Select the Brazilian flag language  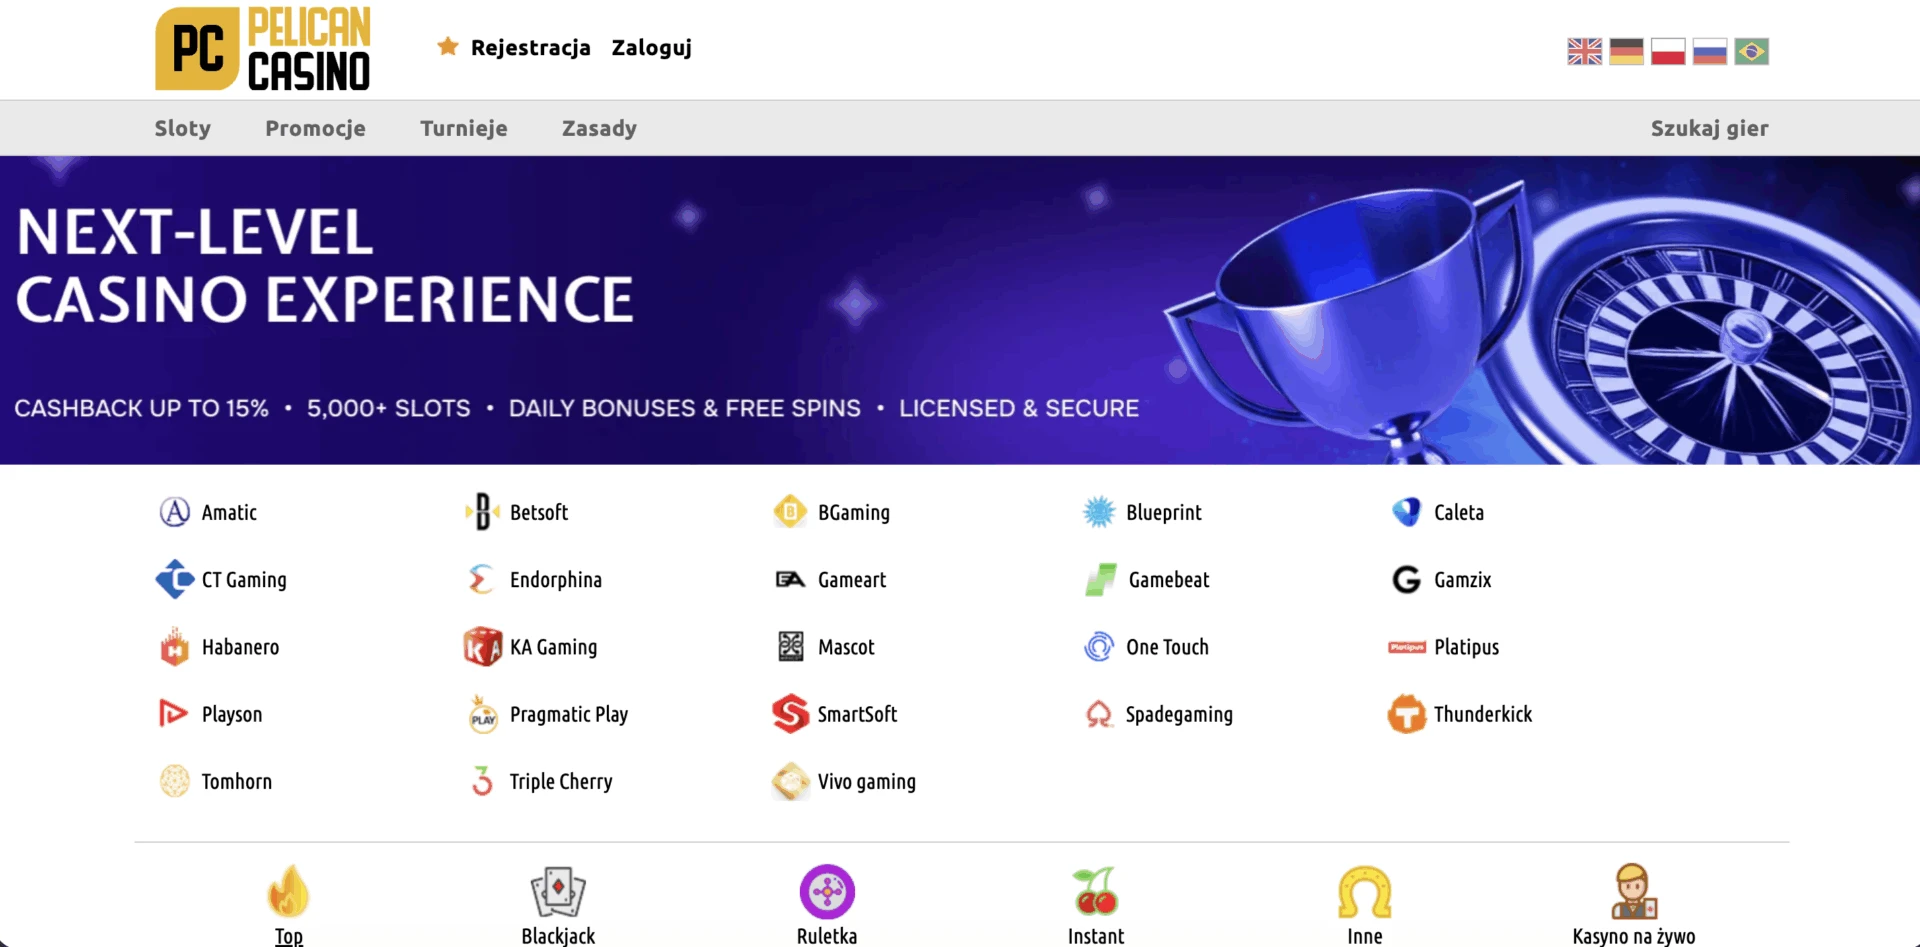[x=1752, y=51]
